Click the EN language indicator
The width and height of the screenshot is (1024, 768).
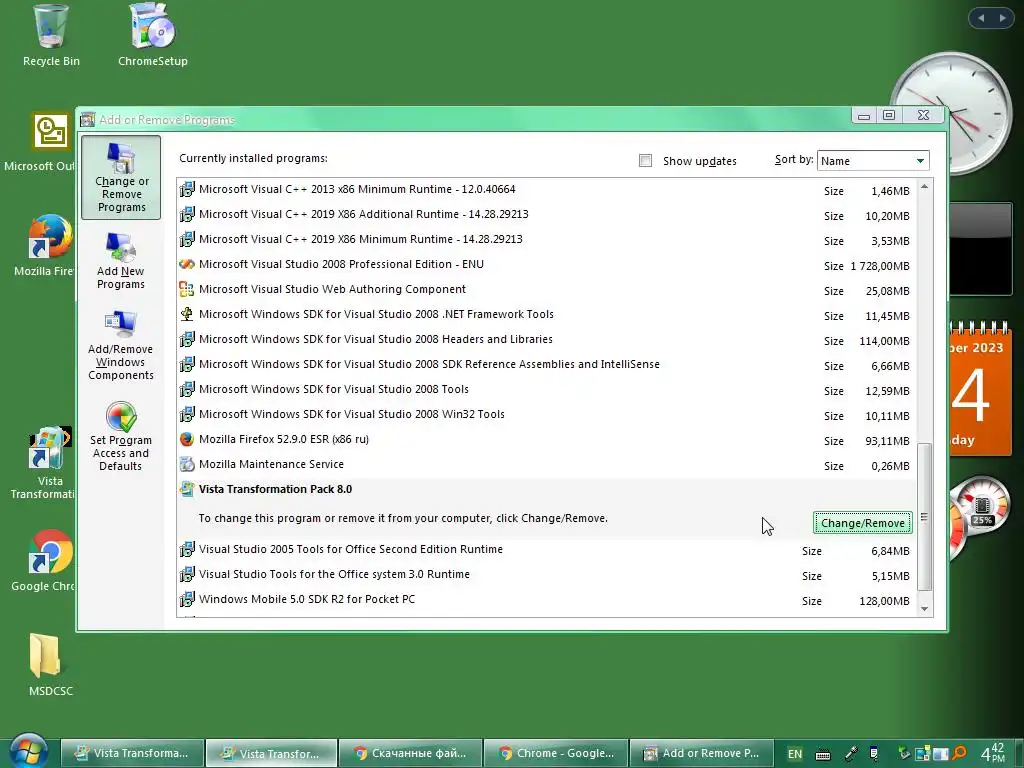[x=795, y=754]
